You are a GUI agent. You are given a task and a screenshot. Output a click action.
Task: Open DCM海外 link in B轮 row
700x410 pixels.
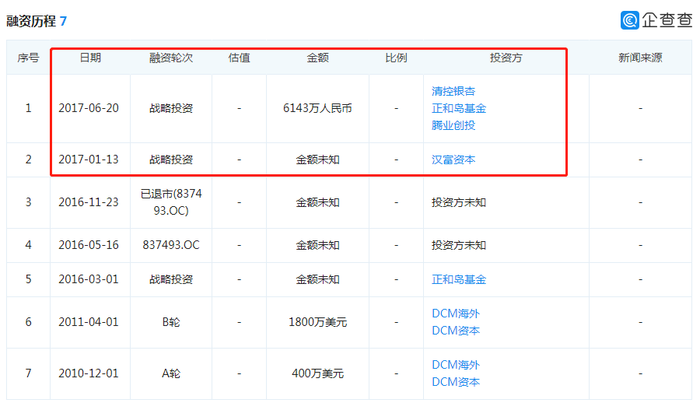click(x=455, y=314)
